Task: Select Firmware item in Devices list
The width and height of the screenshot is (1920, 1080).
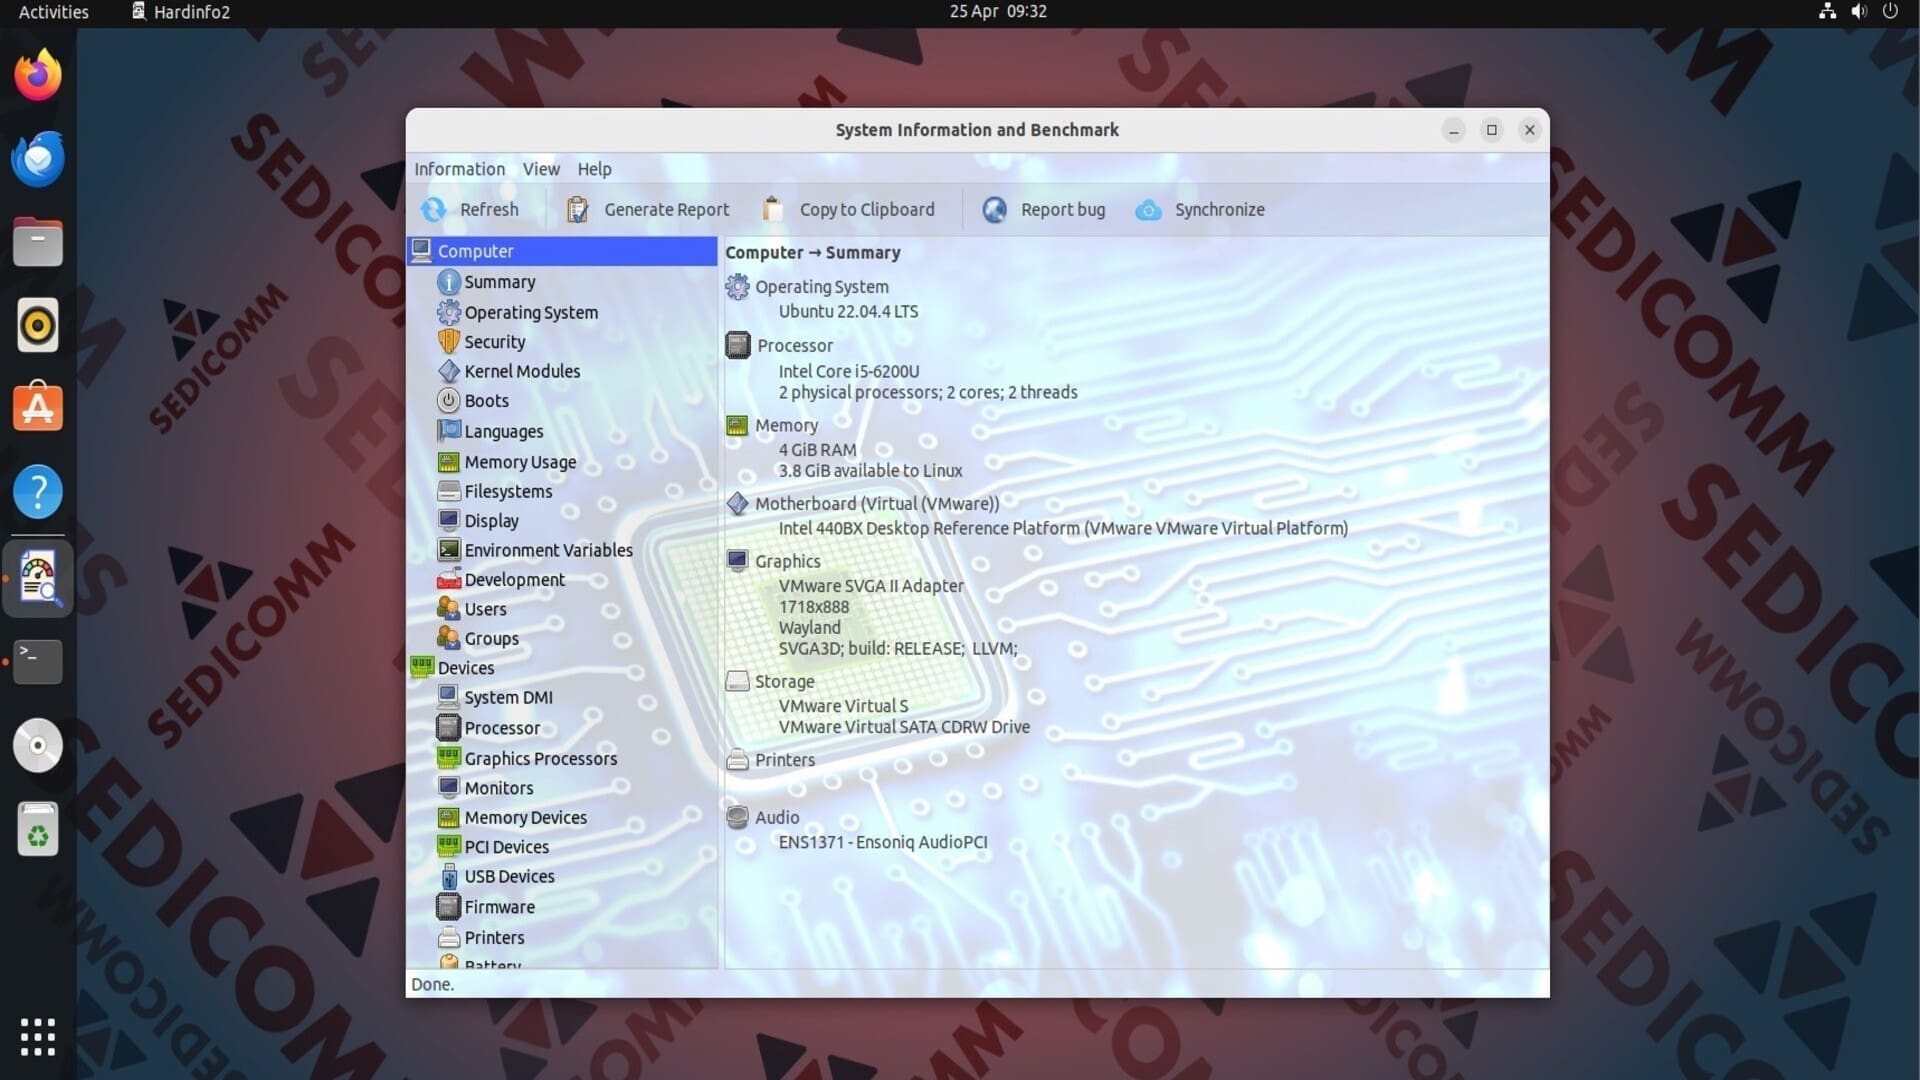Action: coord(498,907)
